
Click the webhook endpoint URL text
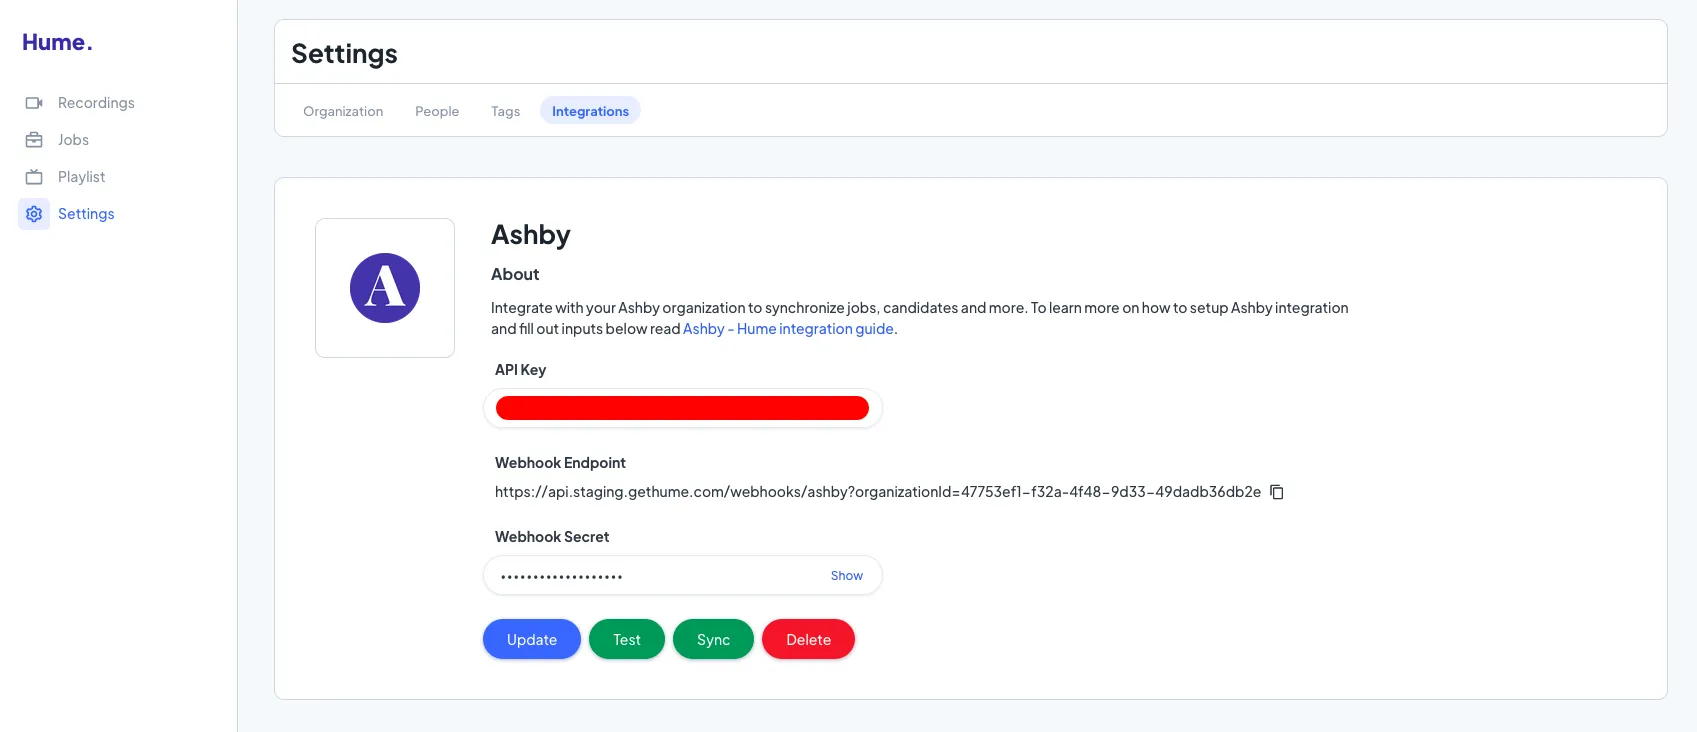pyautogui.click(x=878, y=492)
